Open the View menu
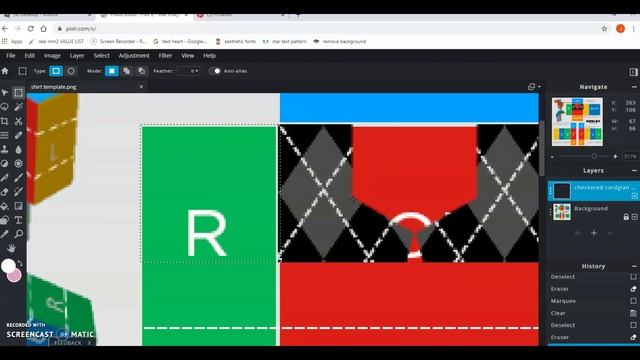The width and height of the screenshot is (640, 360). click(x=187, y=56)
